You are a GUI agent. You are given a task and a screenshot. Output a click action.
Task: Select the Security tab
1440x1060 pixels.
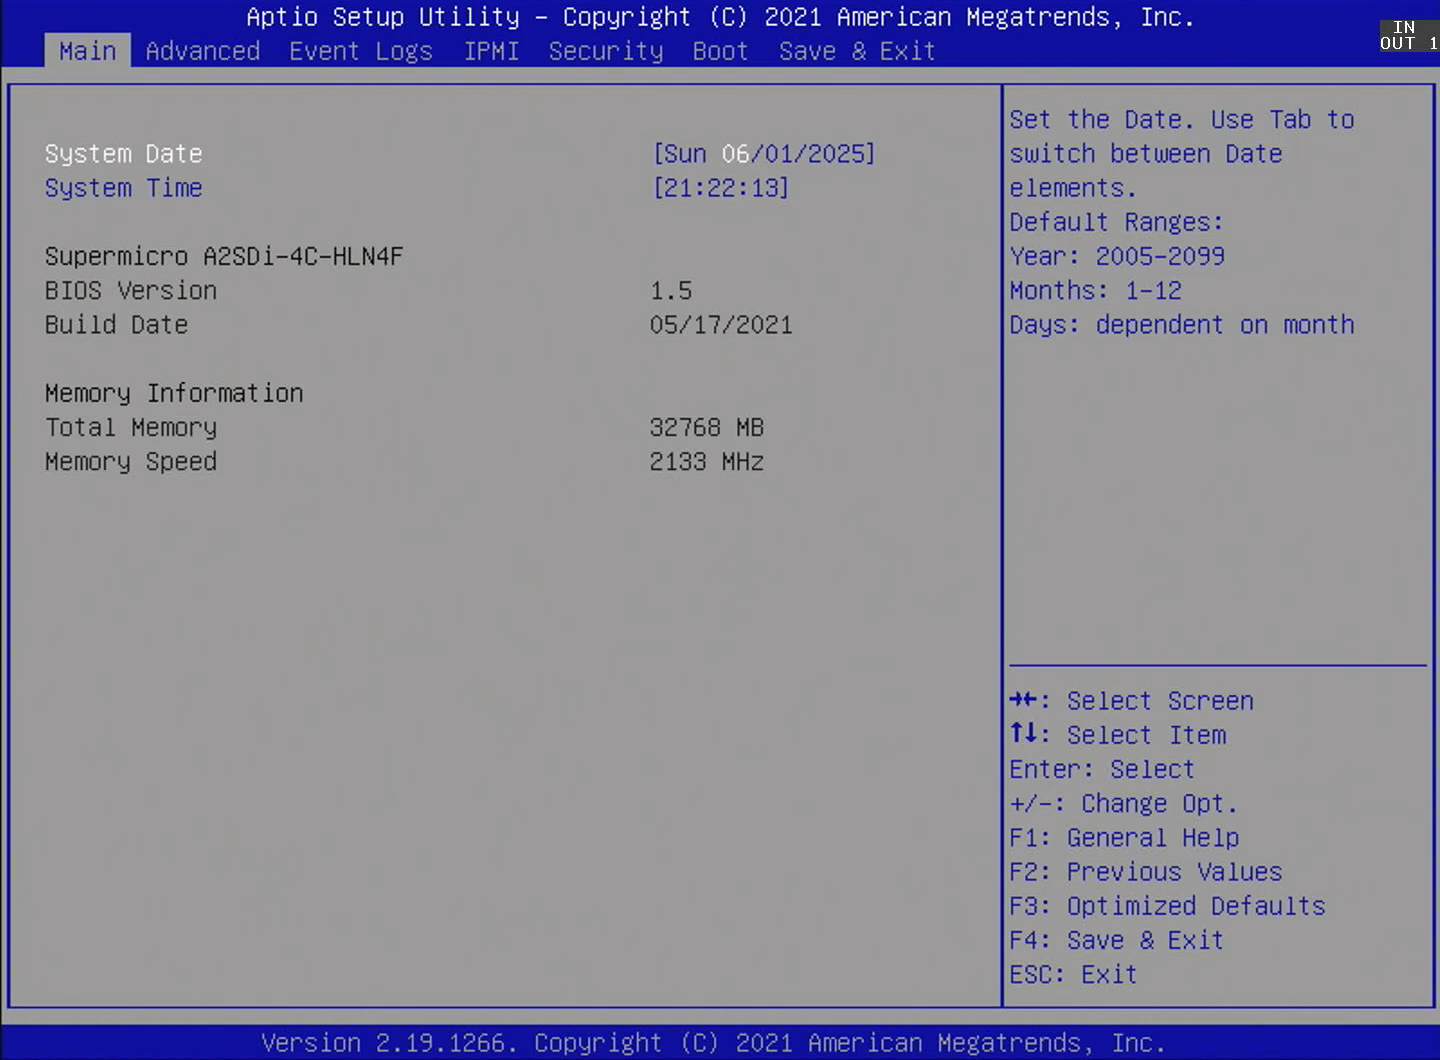click(x=606, y=51)
